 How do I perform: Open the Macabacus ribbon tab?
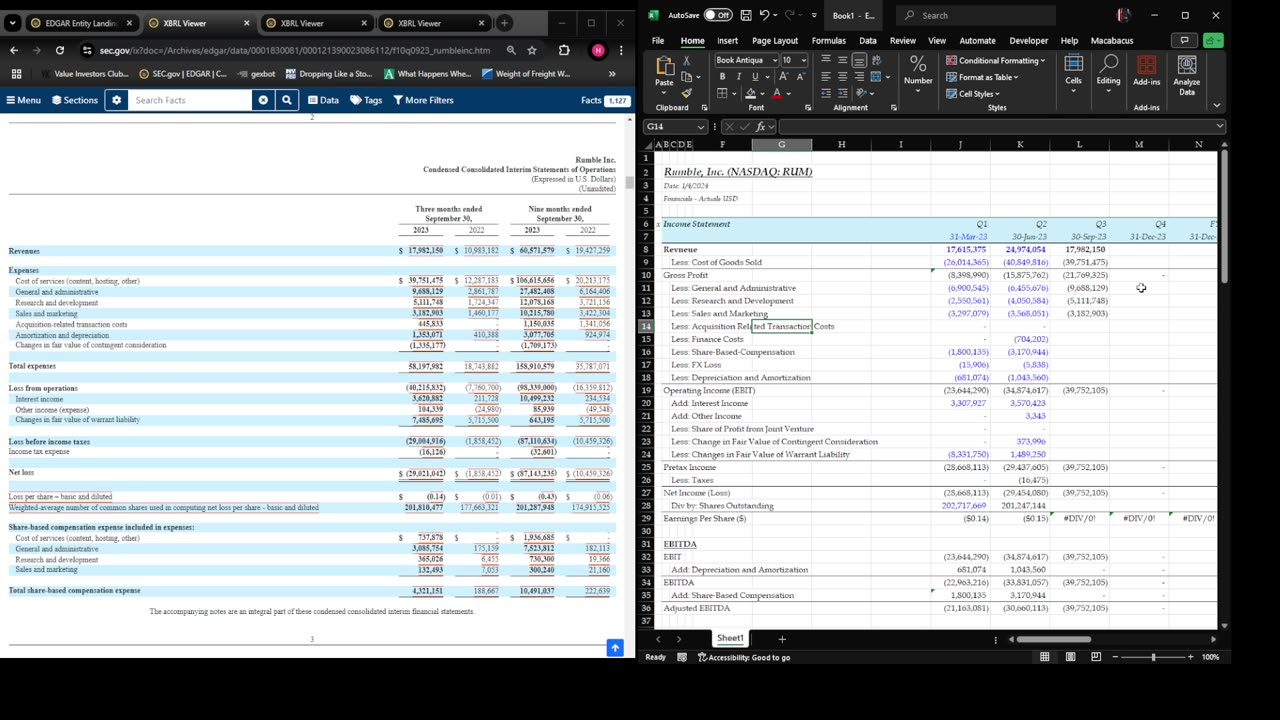click(1110, 41)
